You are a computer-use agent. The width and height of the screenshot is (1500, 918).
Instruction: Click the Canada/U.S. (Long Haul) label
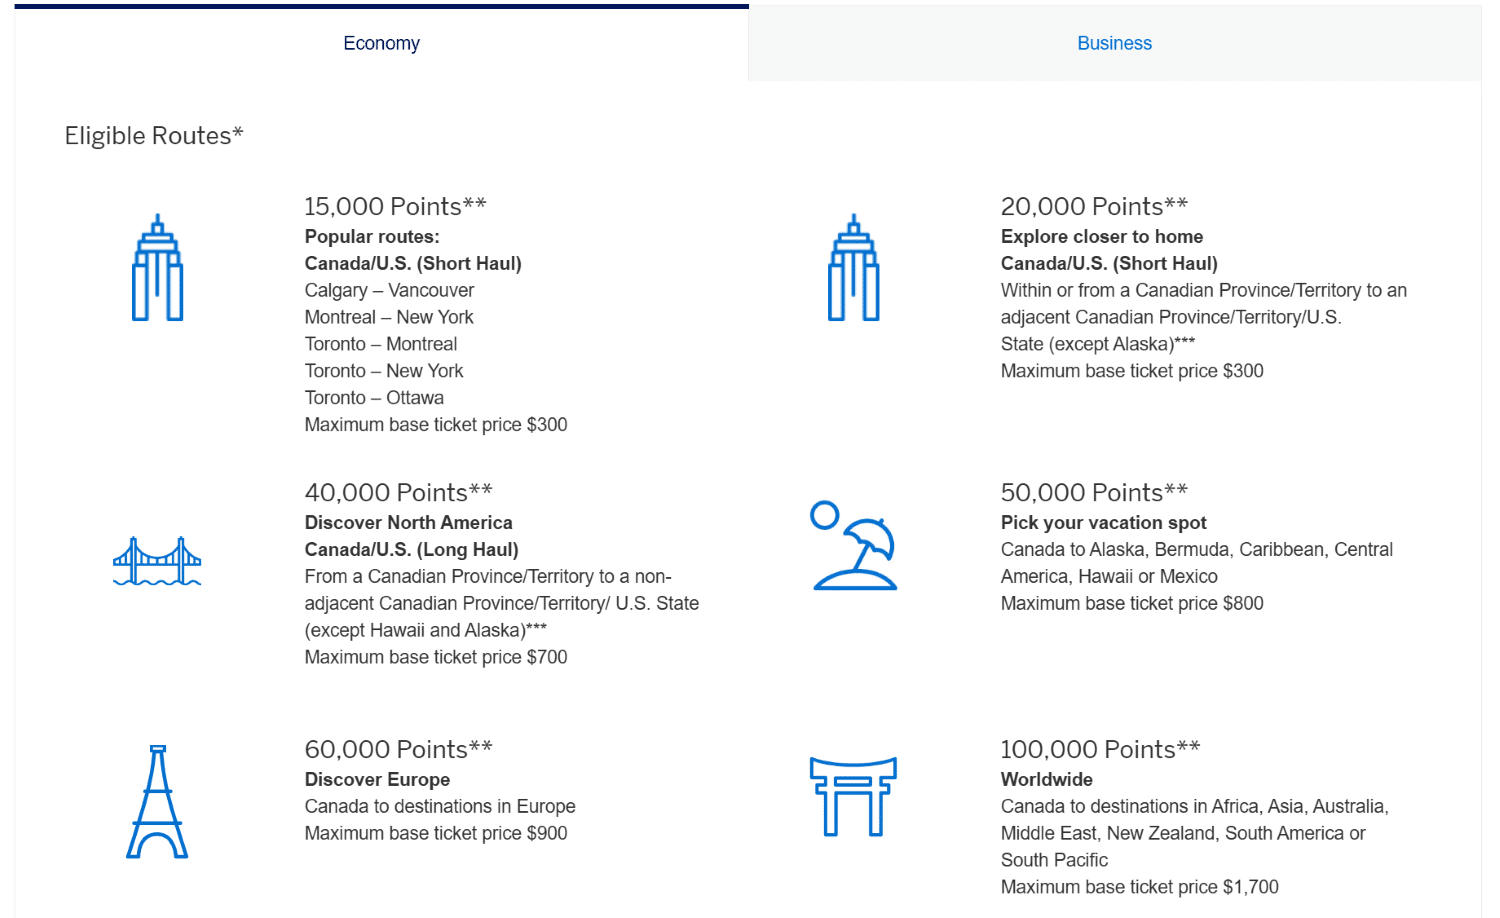click(x=411, y=549)
